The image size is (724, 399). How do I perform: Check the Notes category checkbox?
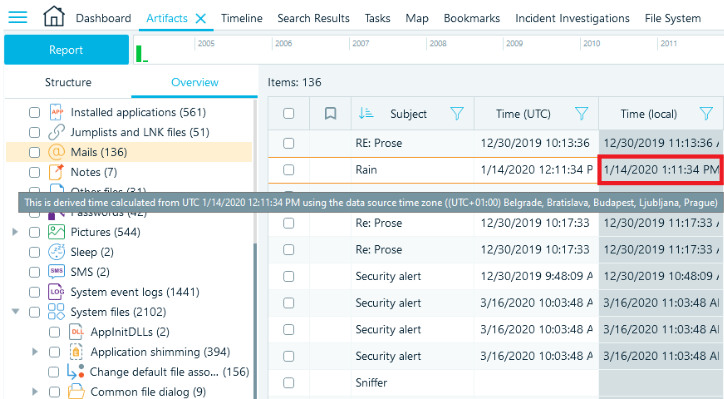[35, 172]
